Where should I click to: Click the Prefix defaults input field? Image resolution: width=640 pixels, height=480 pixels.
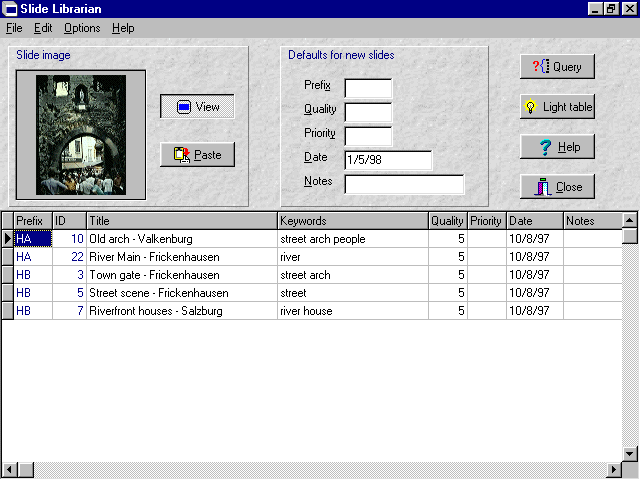(368, 88)
